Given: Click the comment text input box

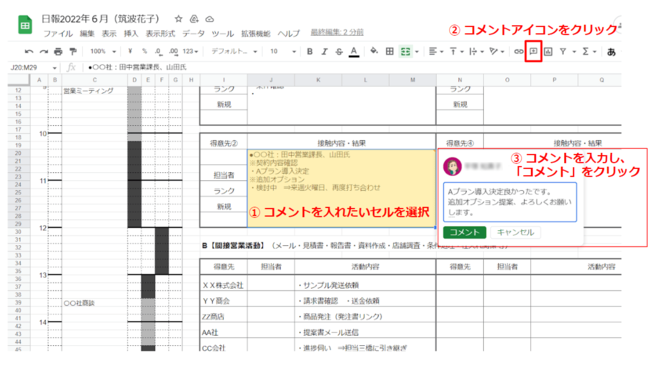Looking at the screenshot, I should click(510, 202).
